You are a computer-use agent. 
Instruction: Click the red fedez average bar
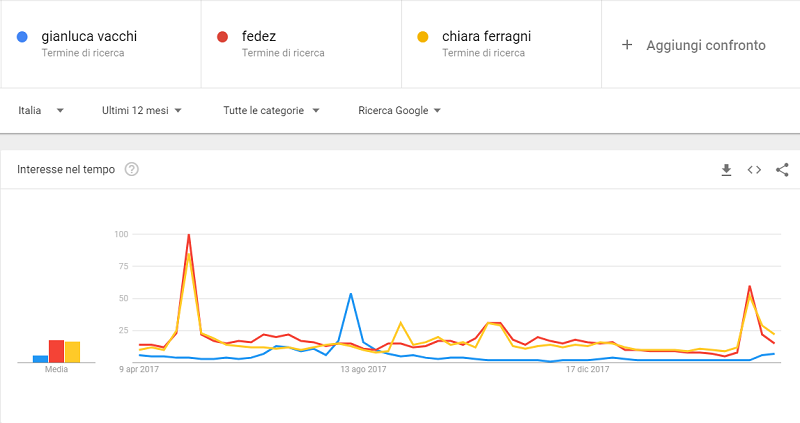point(56,351)
